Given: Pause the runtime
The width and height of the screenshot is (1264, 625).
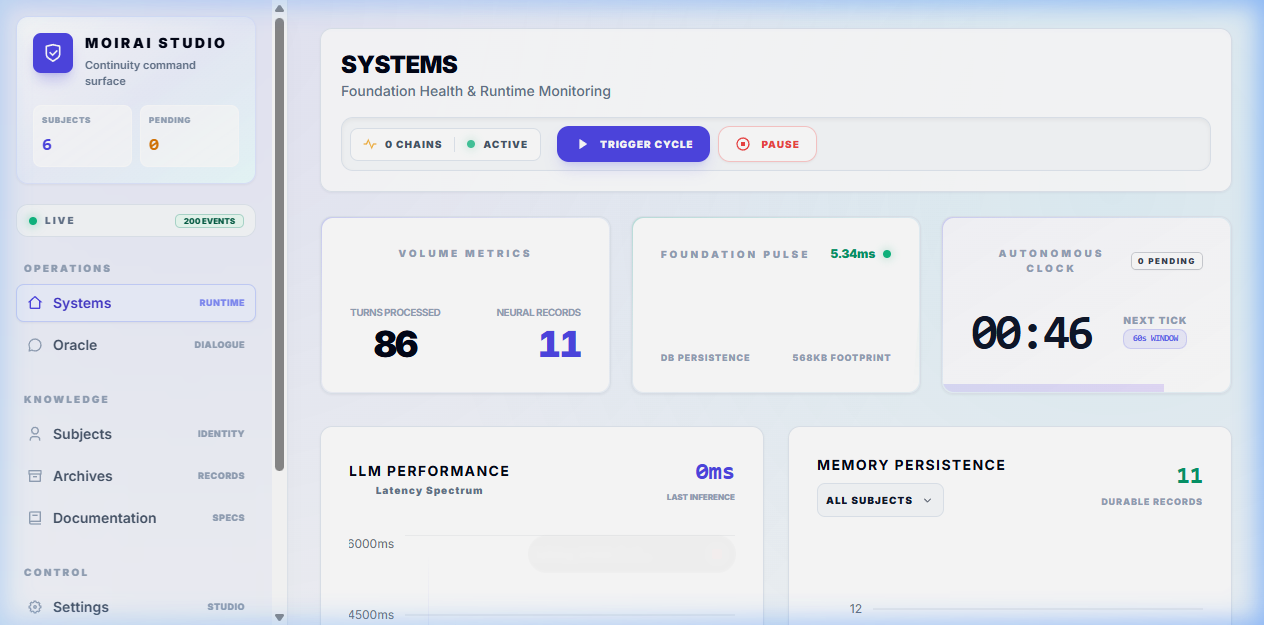Looking at the screenshot, I should pos(767,144).
